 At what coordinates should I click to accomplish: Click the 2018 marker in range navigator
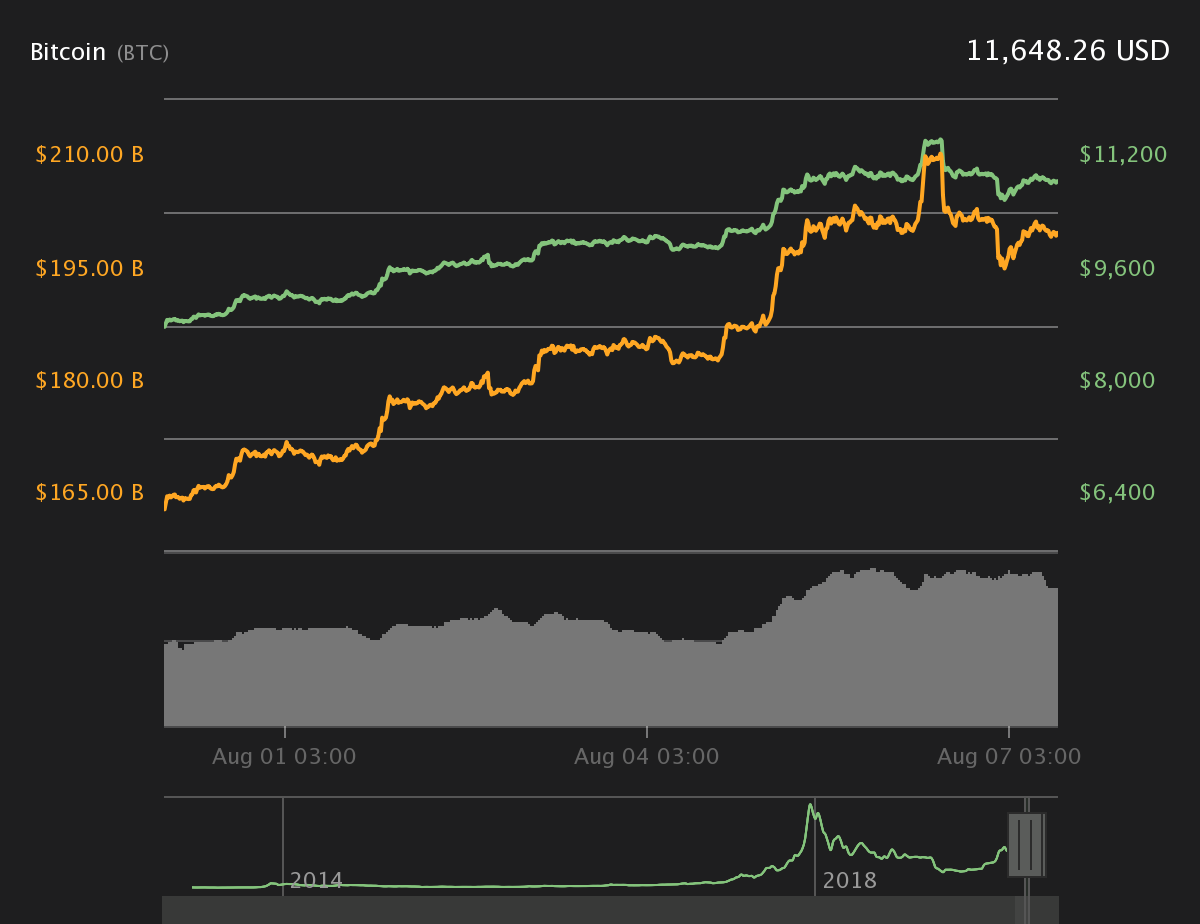click(x=849, y=881)
